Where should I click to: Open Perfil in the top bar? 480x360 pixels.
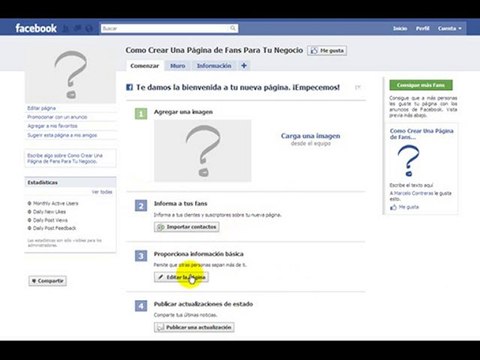422,29
